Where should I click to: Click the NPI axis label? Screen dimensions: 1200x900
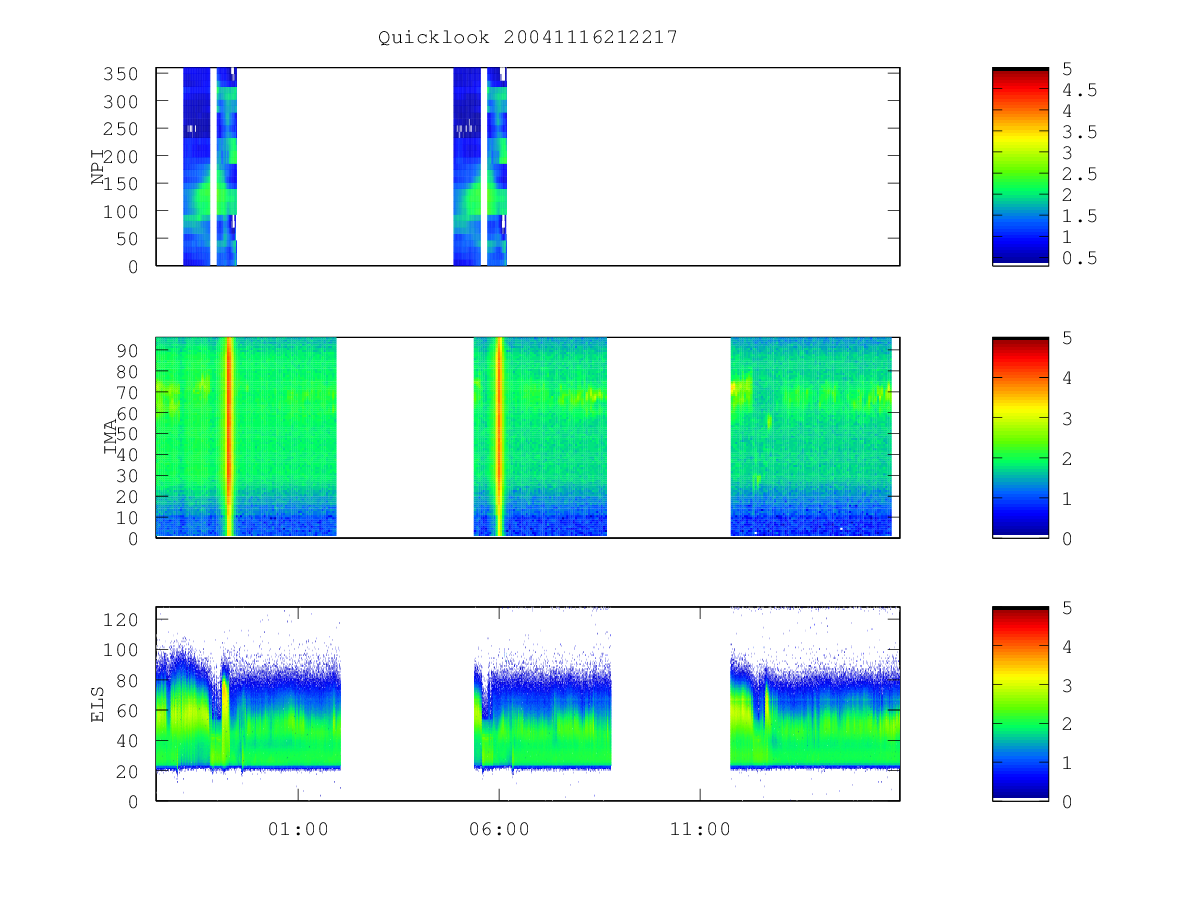coord(98,167)
